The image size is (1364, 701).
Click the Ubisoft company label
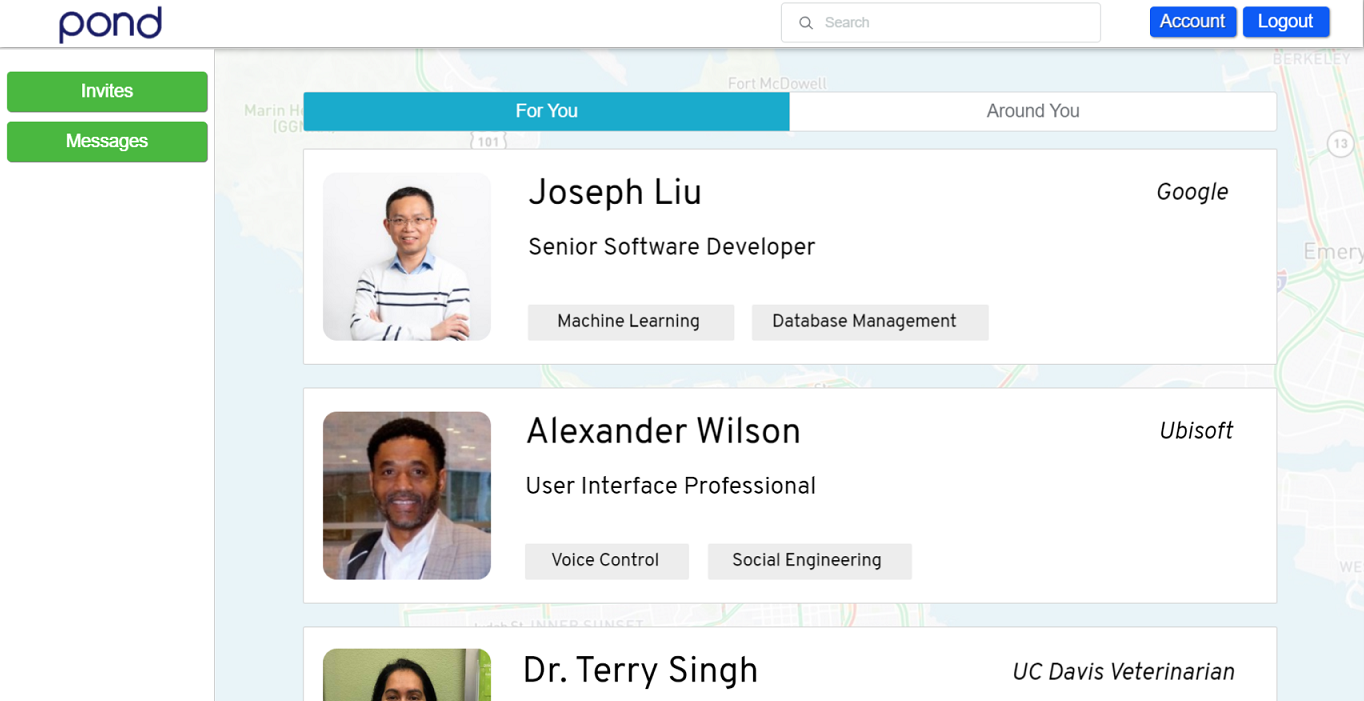pyautogui.click(x=1196, y=431)
